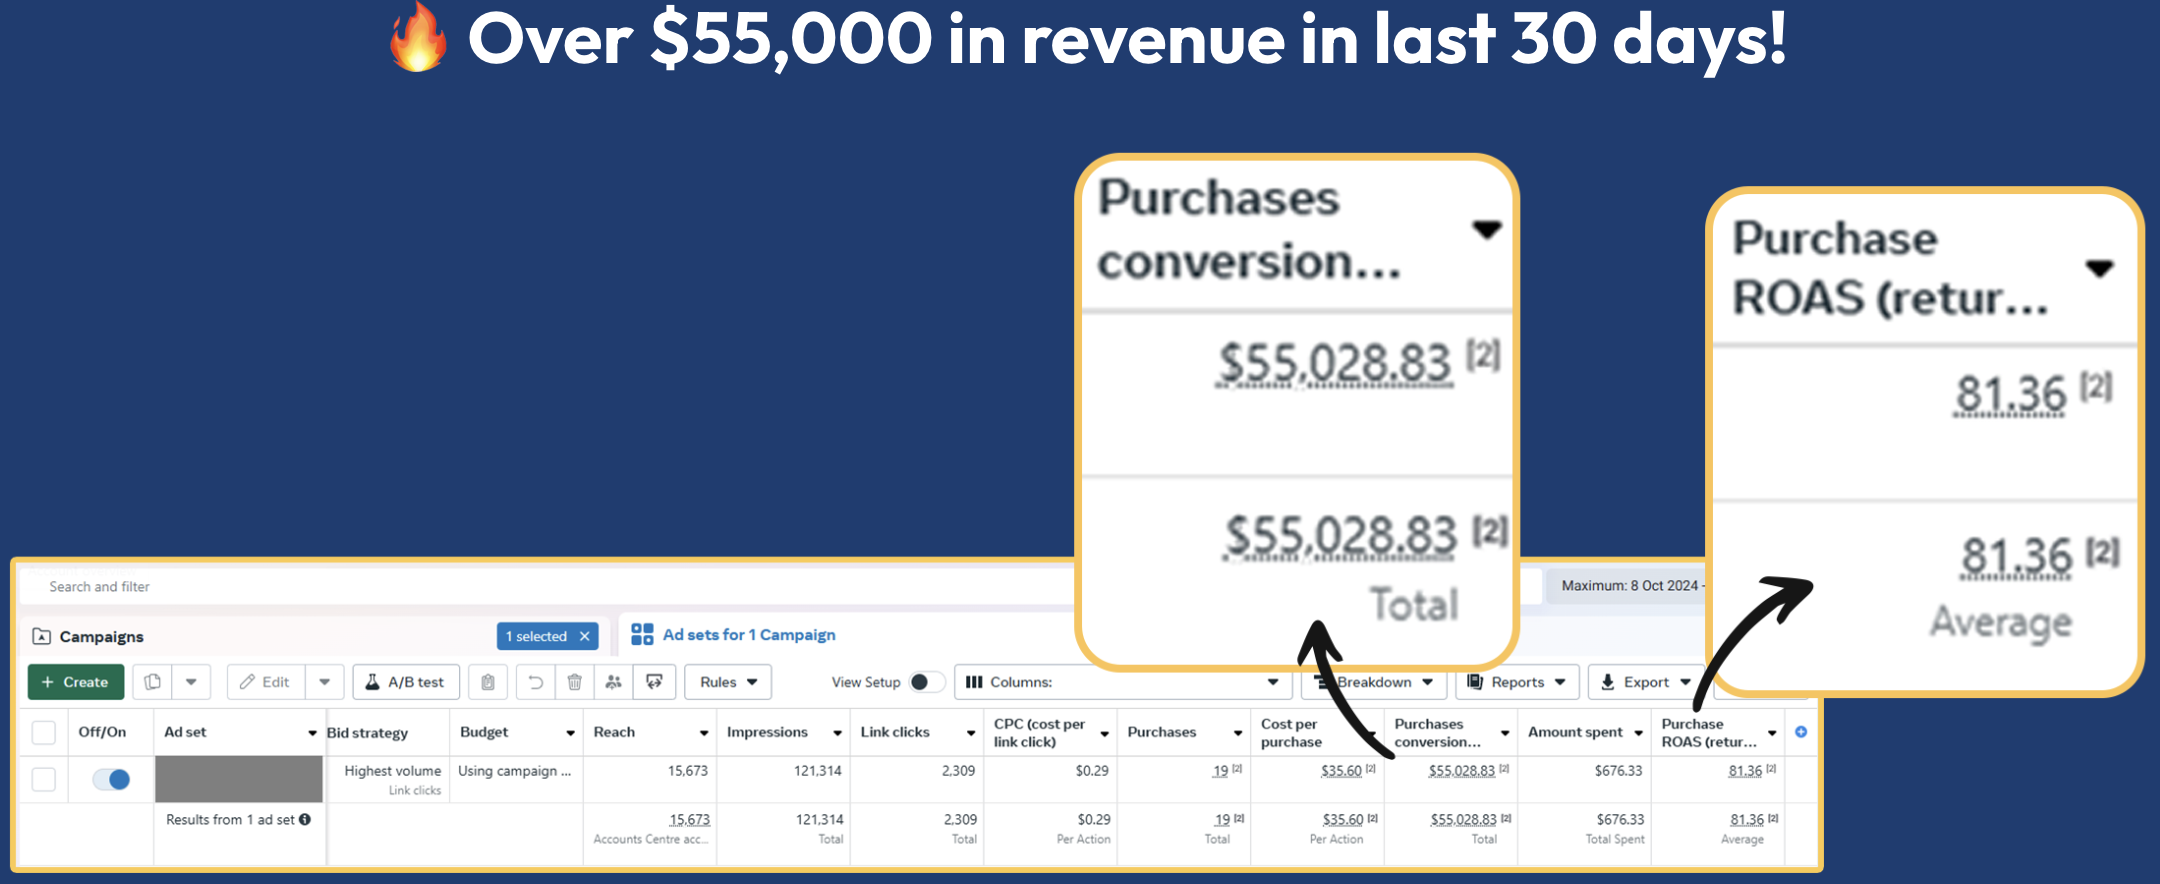2160x884 pixels.
Task: Click the green Create button
Action: coord(76,682)
